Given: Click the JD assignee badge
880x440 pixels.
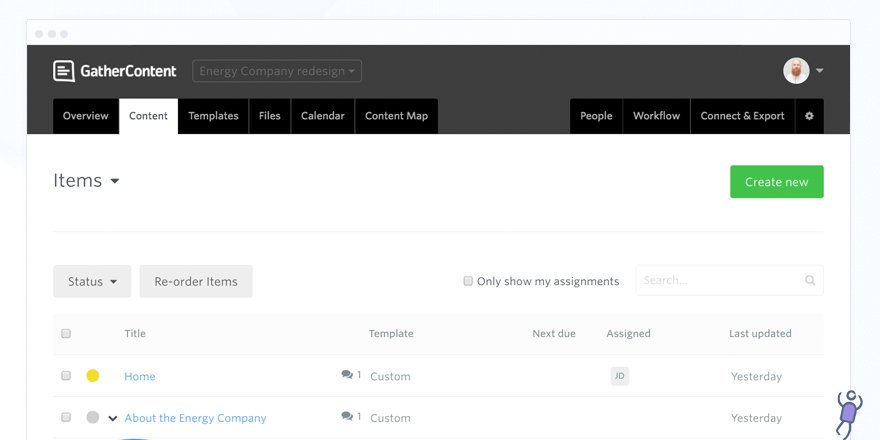Looking at the screenshot, I should 620,376.
